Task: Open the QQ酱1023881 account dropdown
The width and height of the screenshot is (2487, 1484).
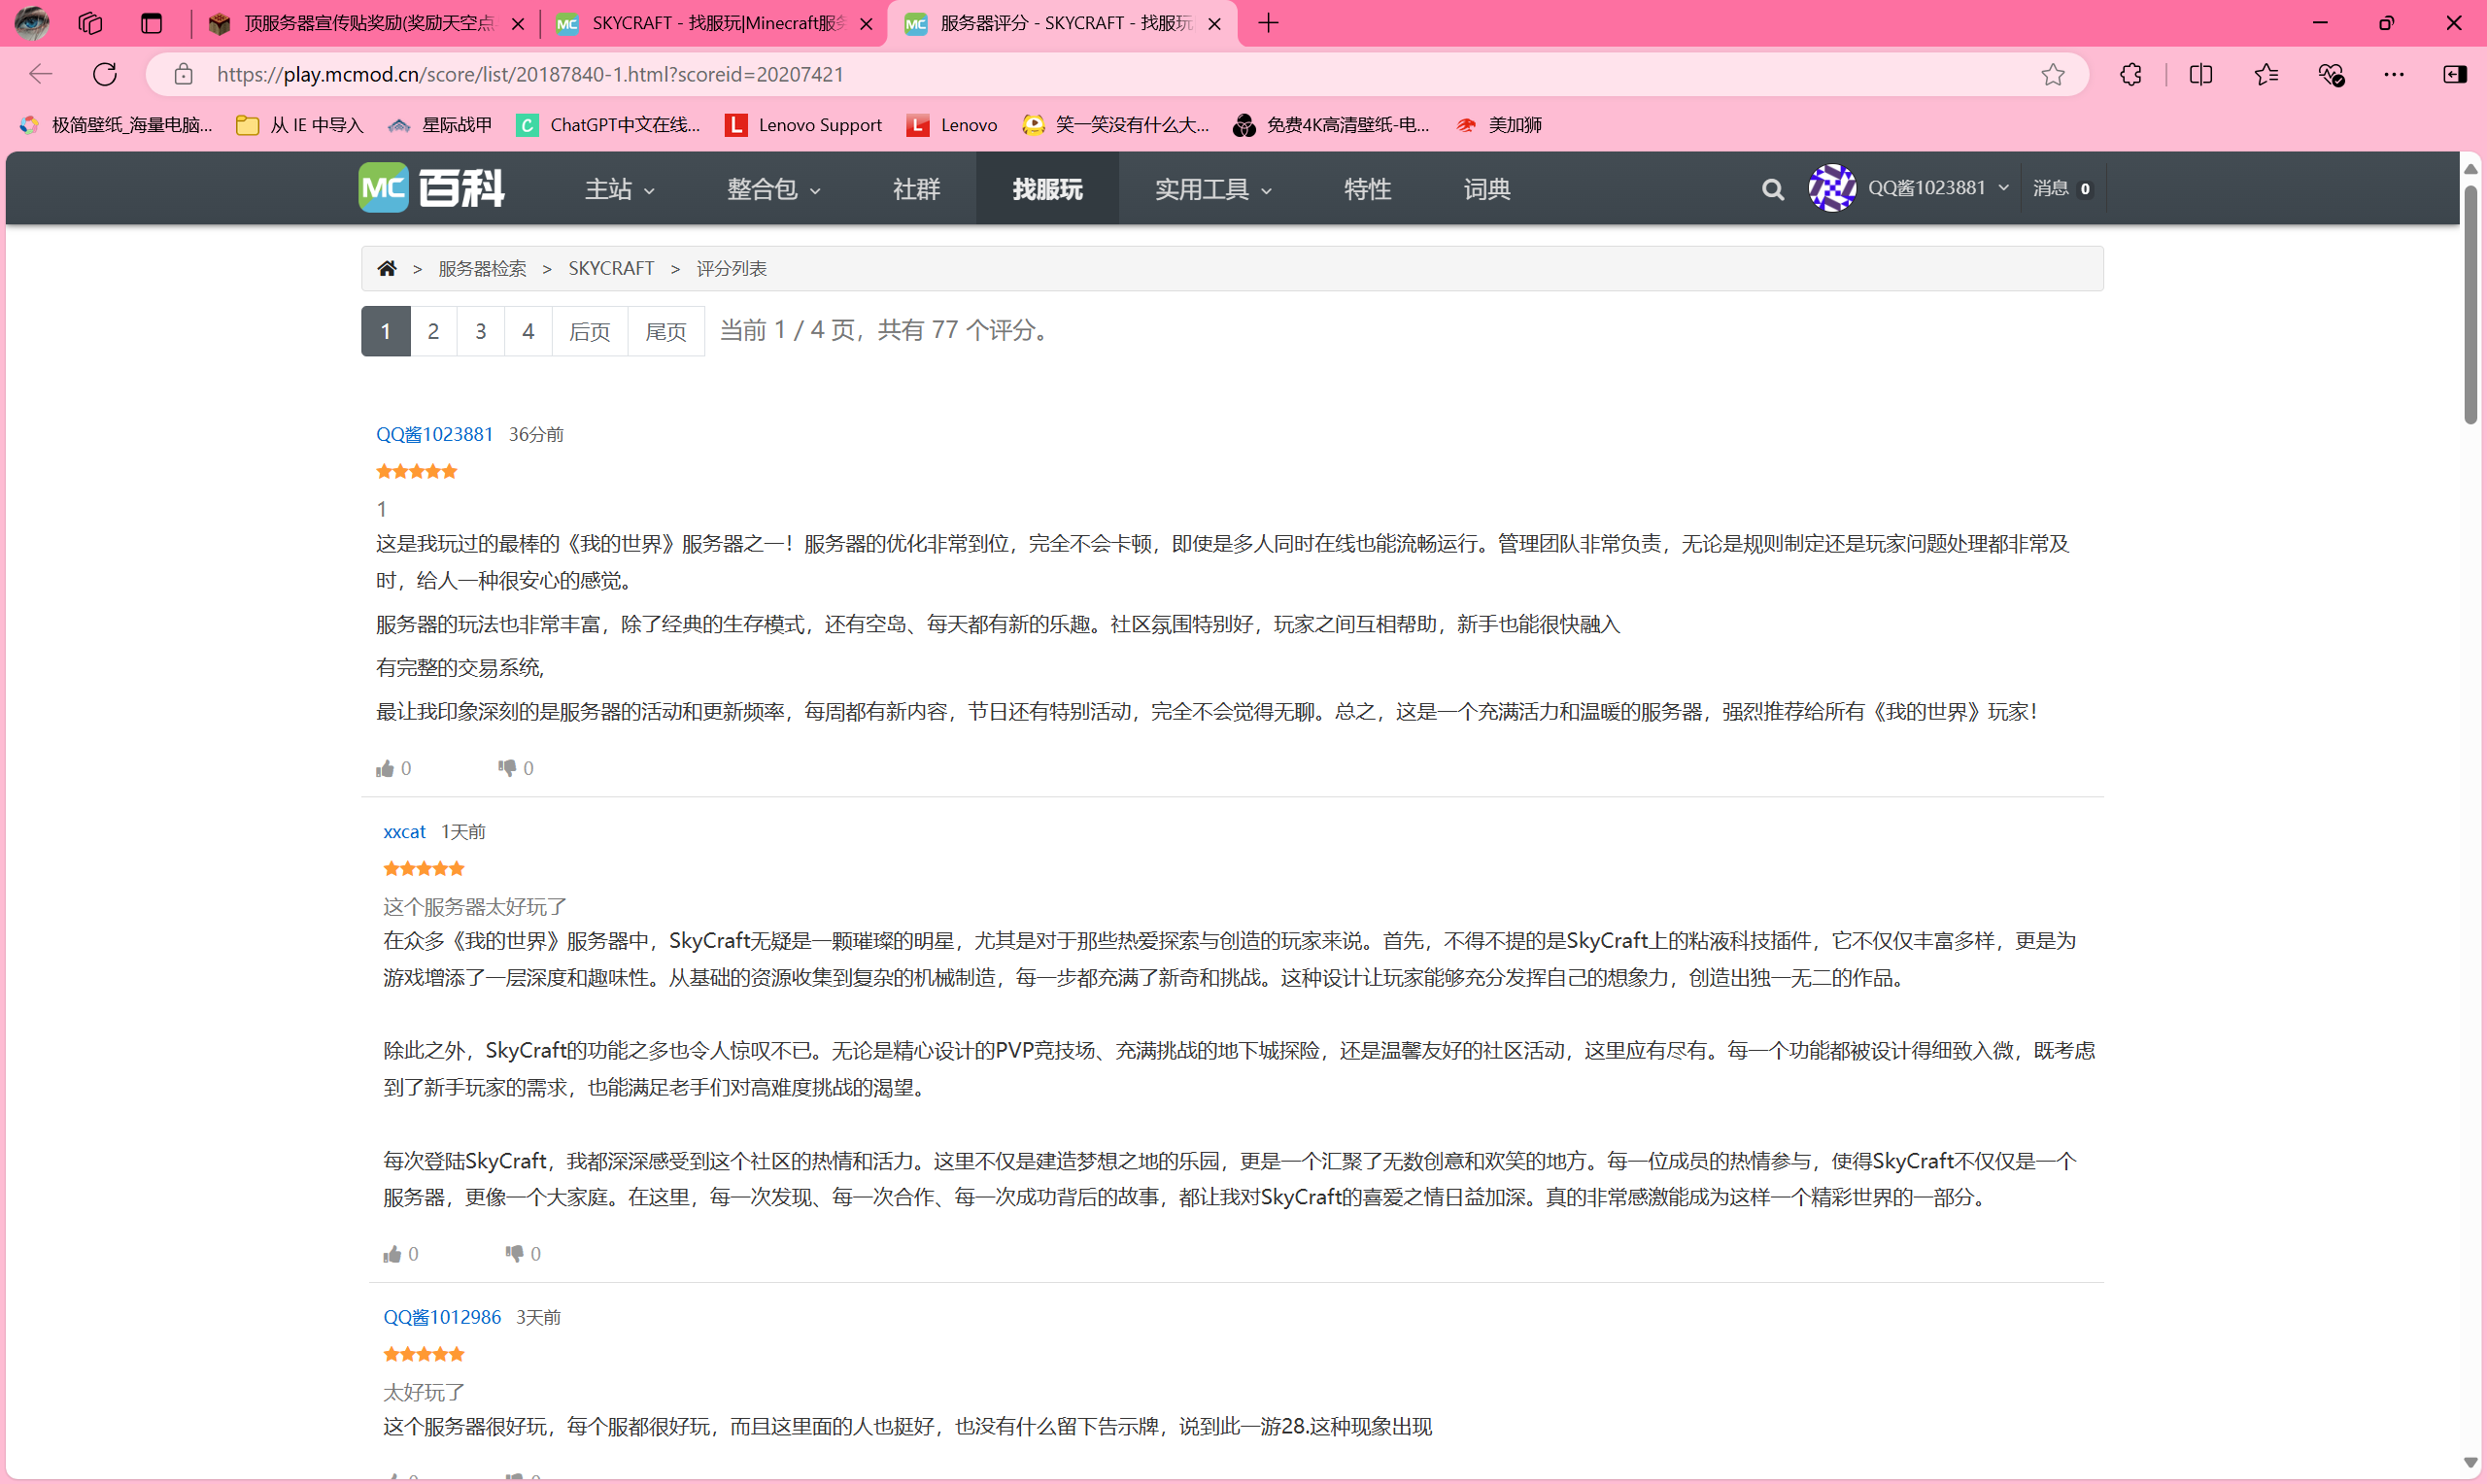Action: (1938, 188)
